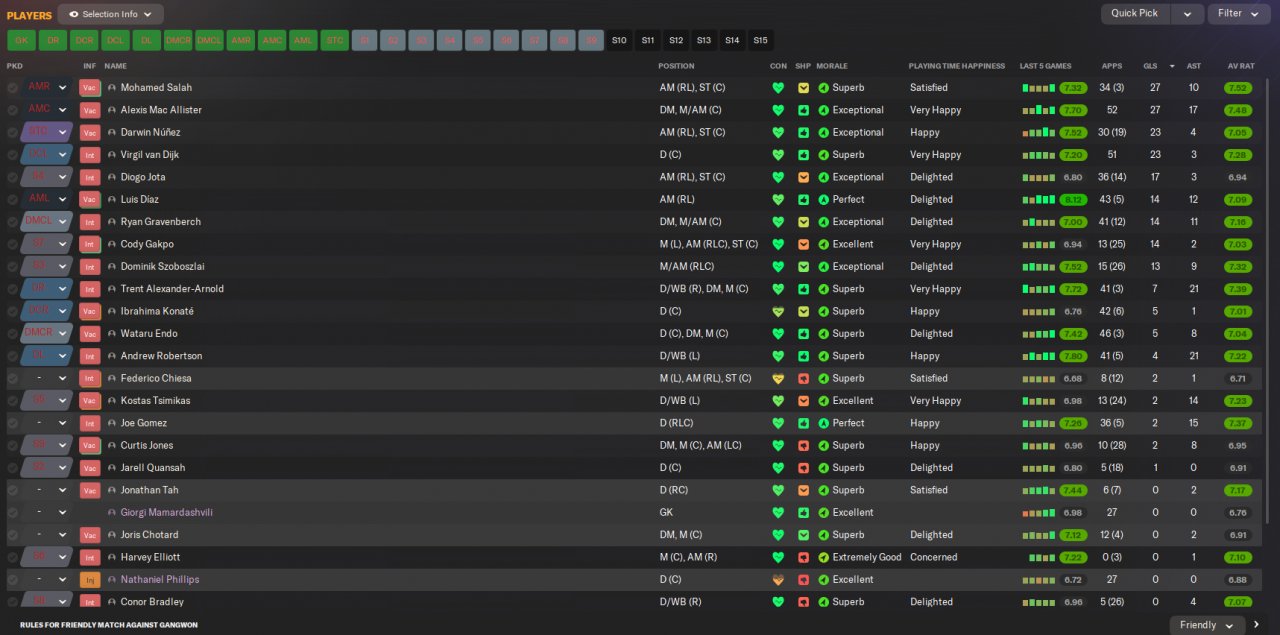This screenshot has width=1280, height=635.
Task: Click the Int info badge for Virgil van Dijk
Action: 89,155
